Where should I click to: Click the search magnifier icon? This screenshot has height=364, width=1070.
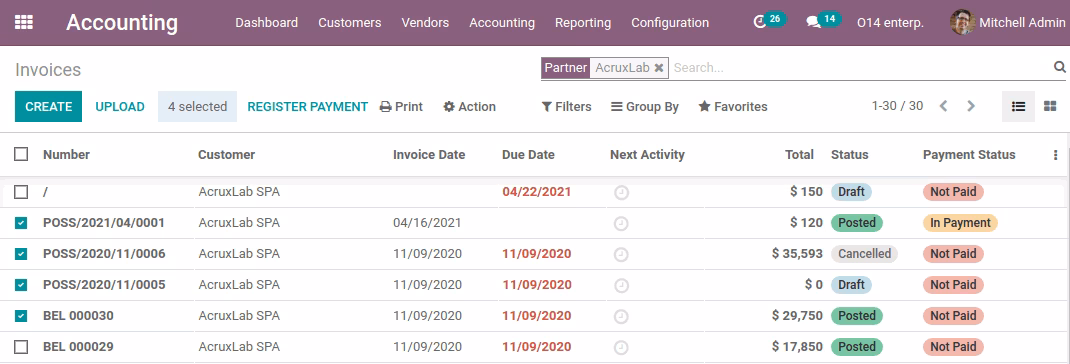[1060, 67]
